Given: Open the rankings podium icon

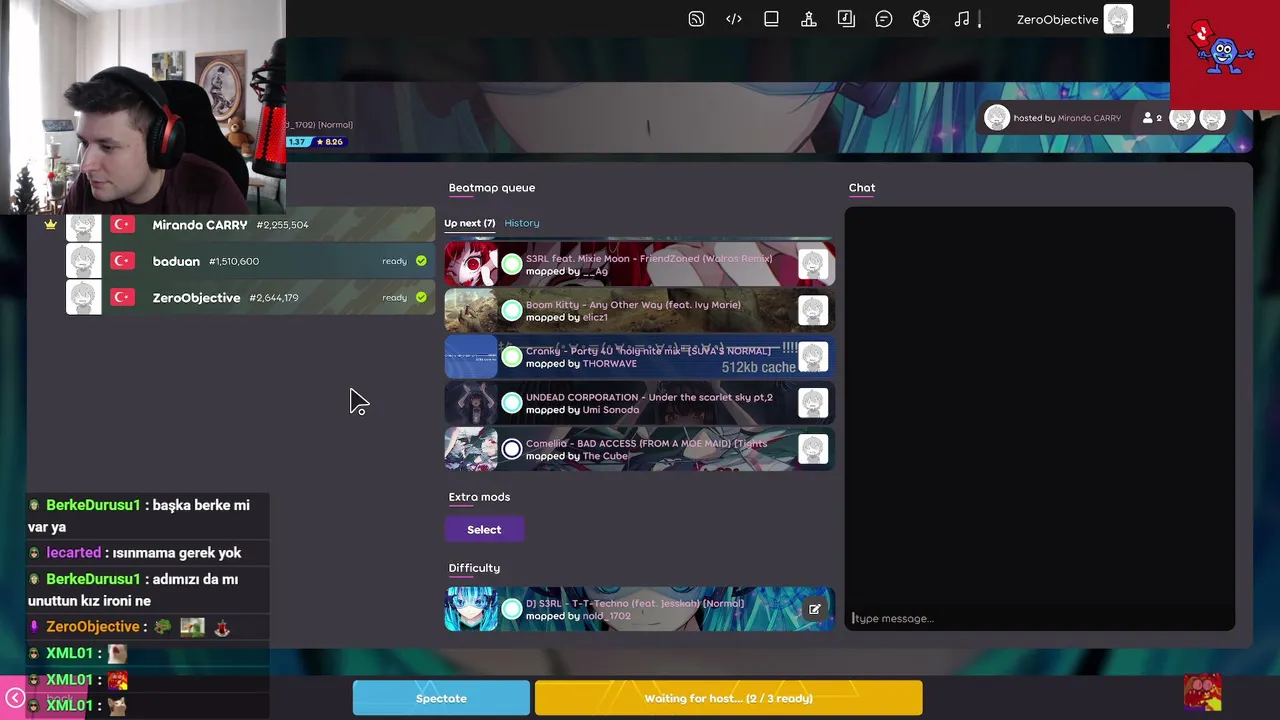Looking at the screenshot, I should pos(809,19).
